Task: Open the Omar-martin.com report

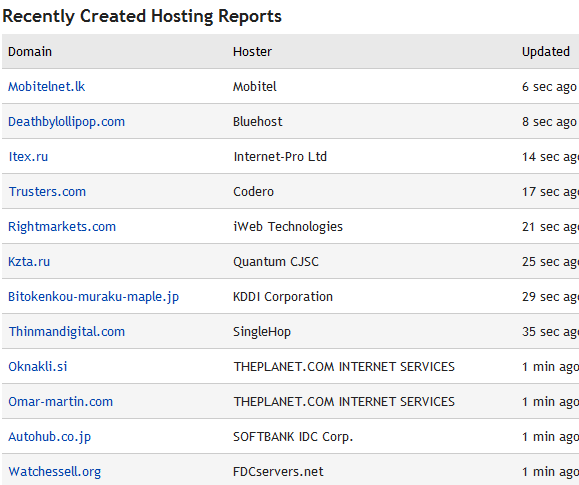Action: point(61,402)
